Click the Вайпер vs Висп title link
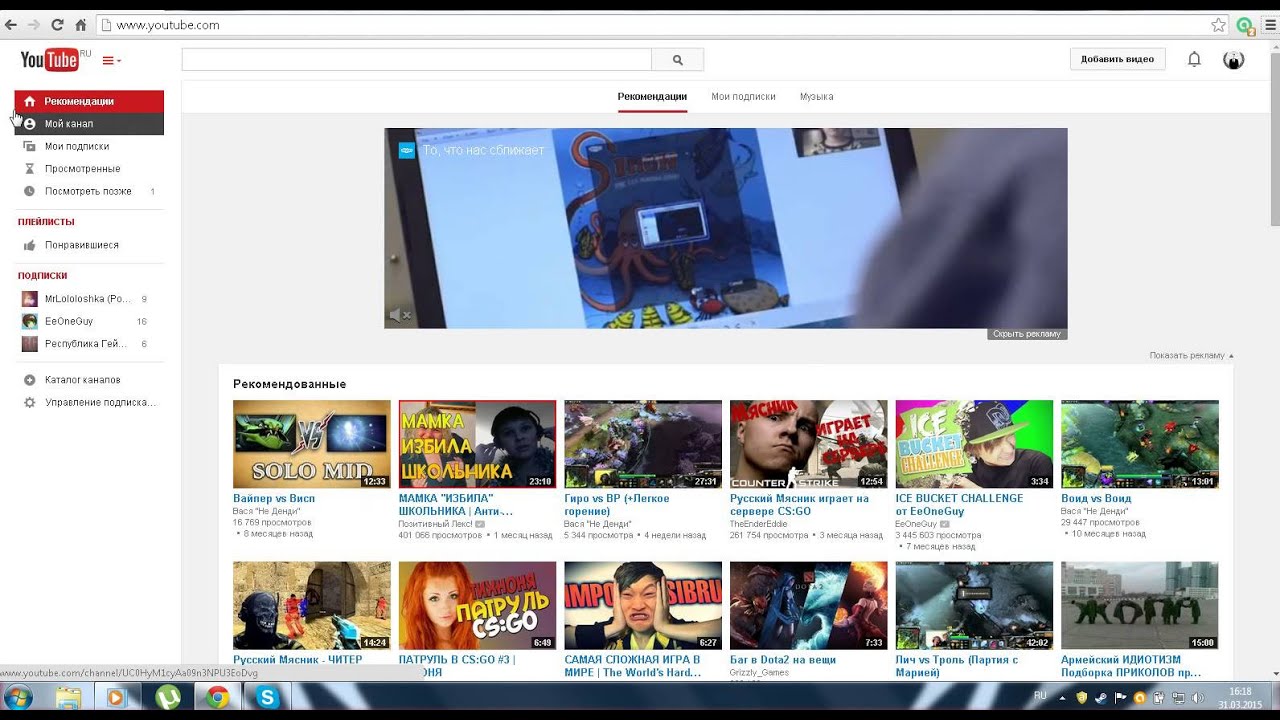The width and height of the screenshot is (1280, 720). 274,498
